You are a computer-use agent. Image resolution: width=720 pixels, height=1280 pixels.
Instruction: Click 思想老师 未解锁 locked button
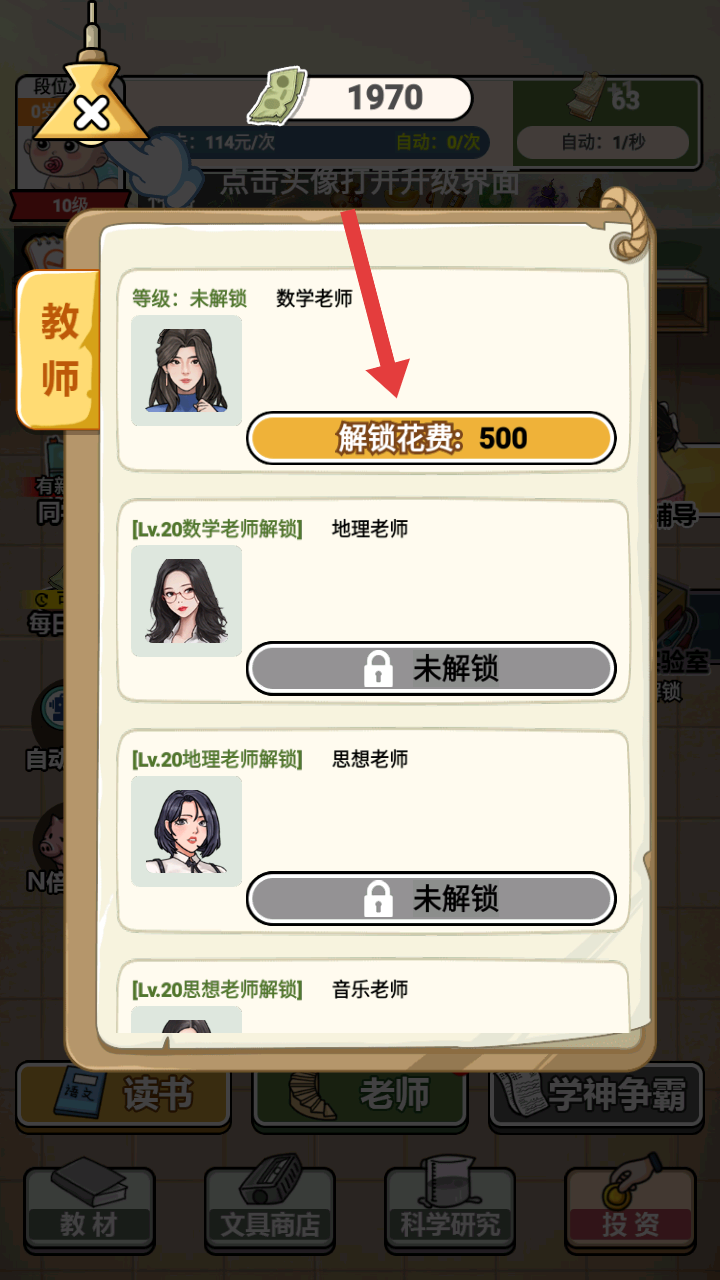431,899
